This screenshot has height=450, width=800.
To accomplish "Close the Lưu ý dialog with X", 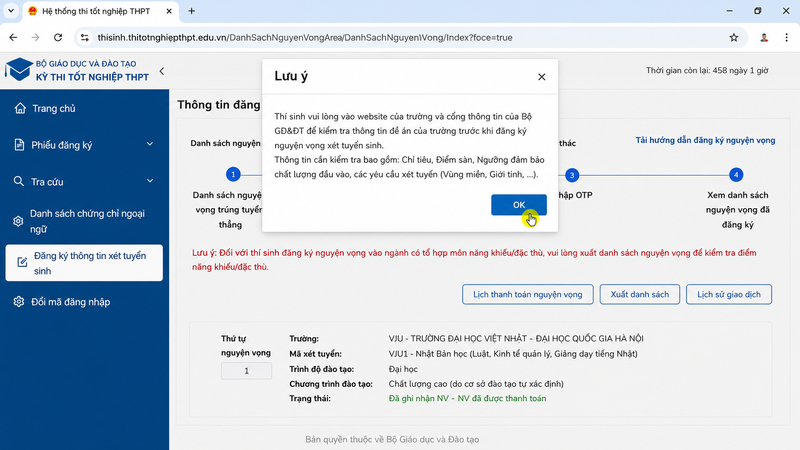I will (x=541, y=77).
